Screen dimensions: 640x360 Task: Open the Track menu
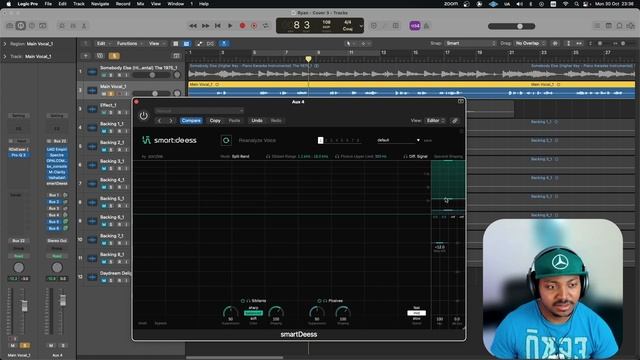79,4
